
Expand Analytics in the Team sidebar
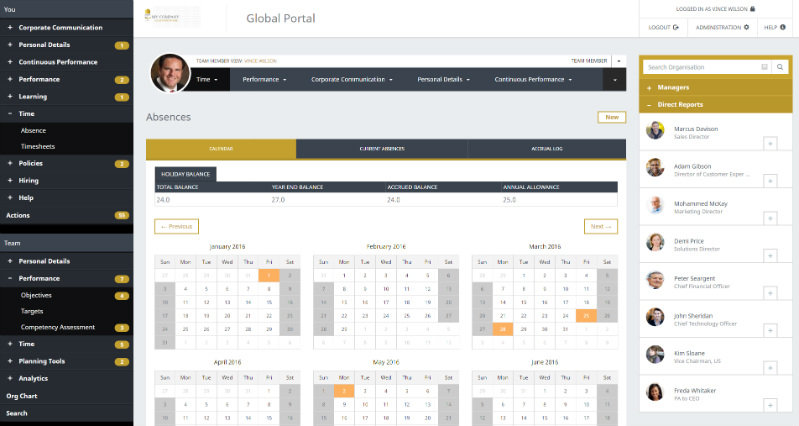coord(66,379)
